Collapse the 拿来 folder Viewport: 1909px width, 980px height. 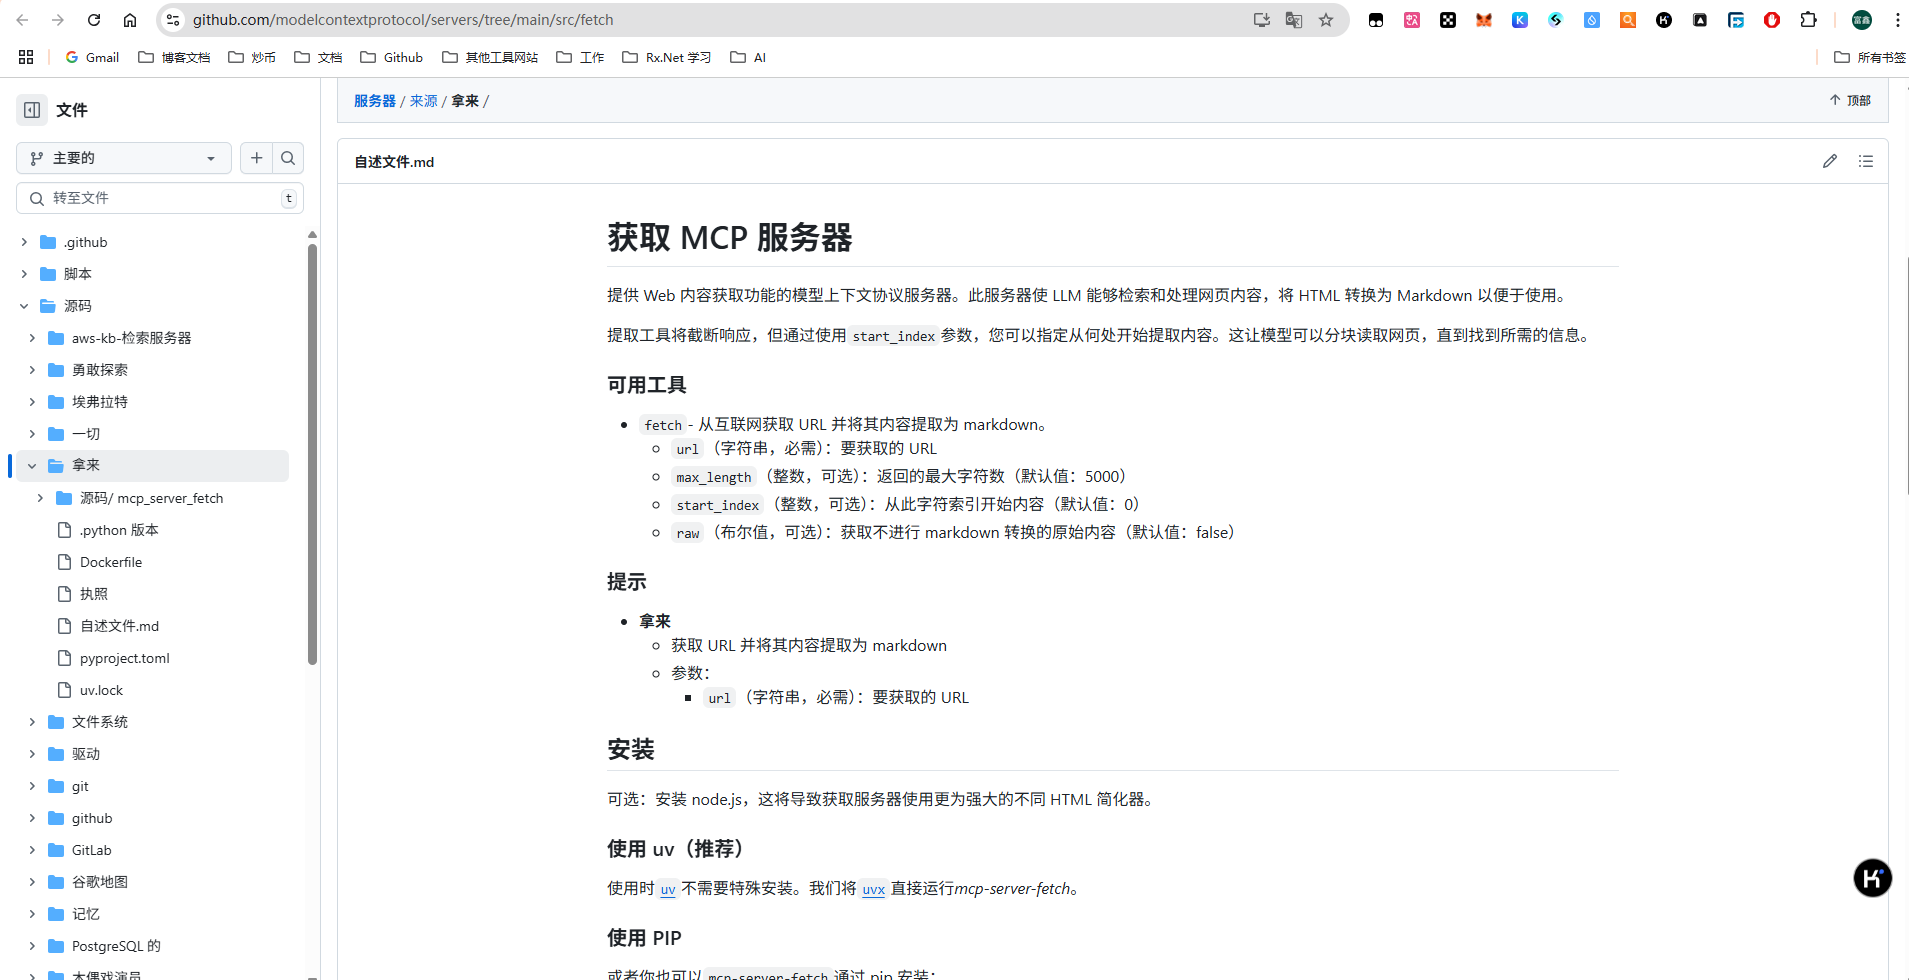coord(32,465)
